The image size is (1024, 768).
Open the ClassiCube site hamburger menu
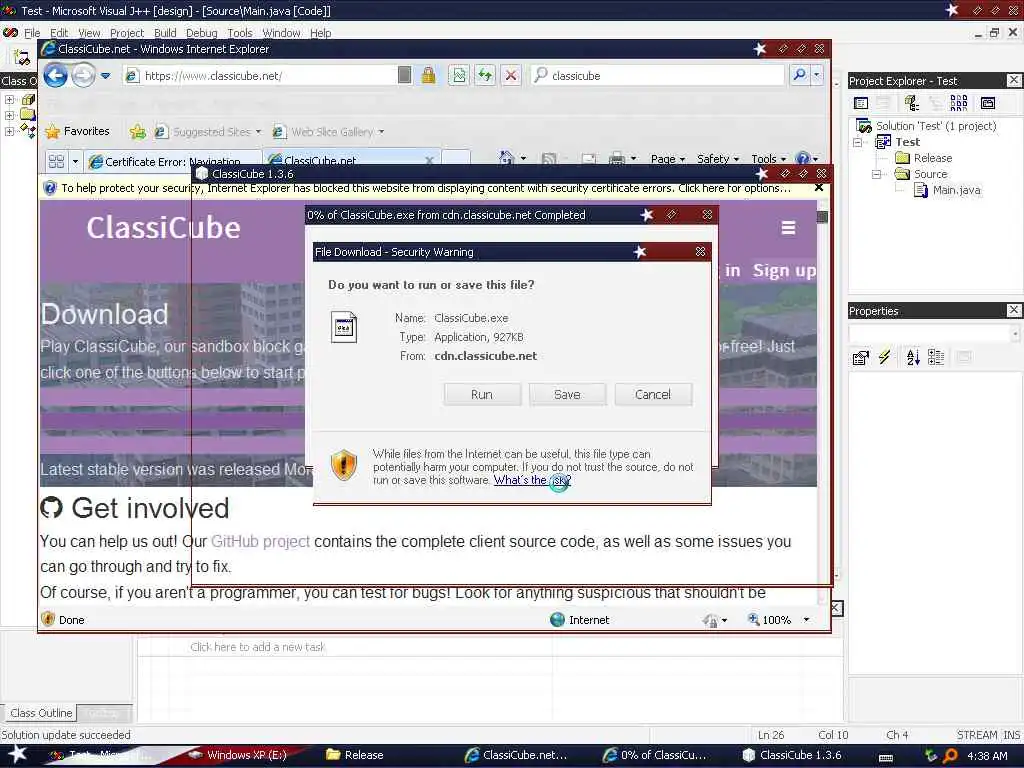(788, 228)
